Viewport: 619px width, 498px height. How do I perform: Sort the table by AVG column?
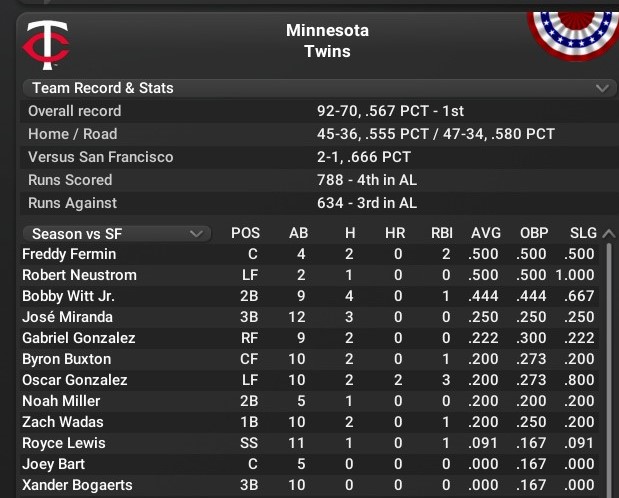486,233
